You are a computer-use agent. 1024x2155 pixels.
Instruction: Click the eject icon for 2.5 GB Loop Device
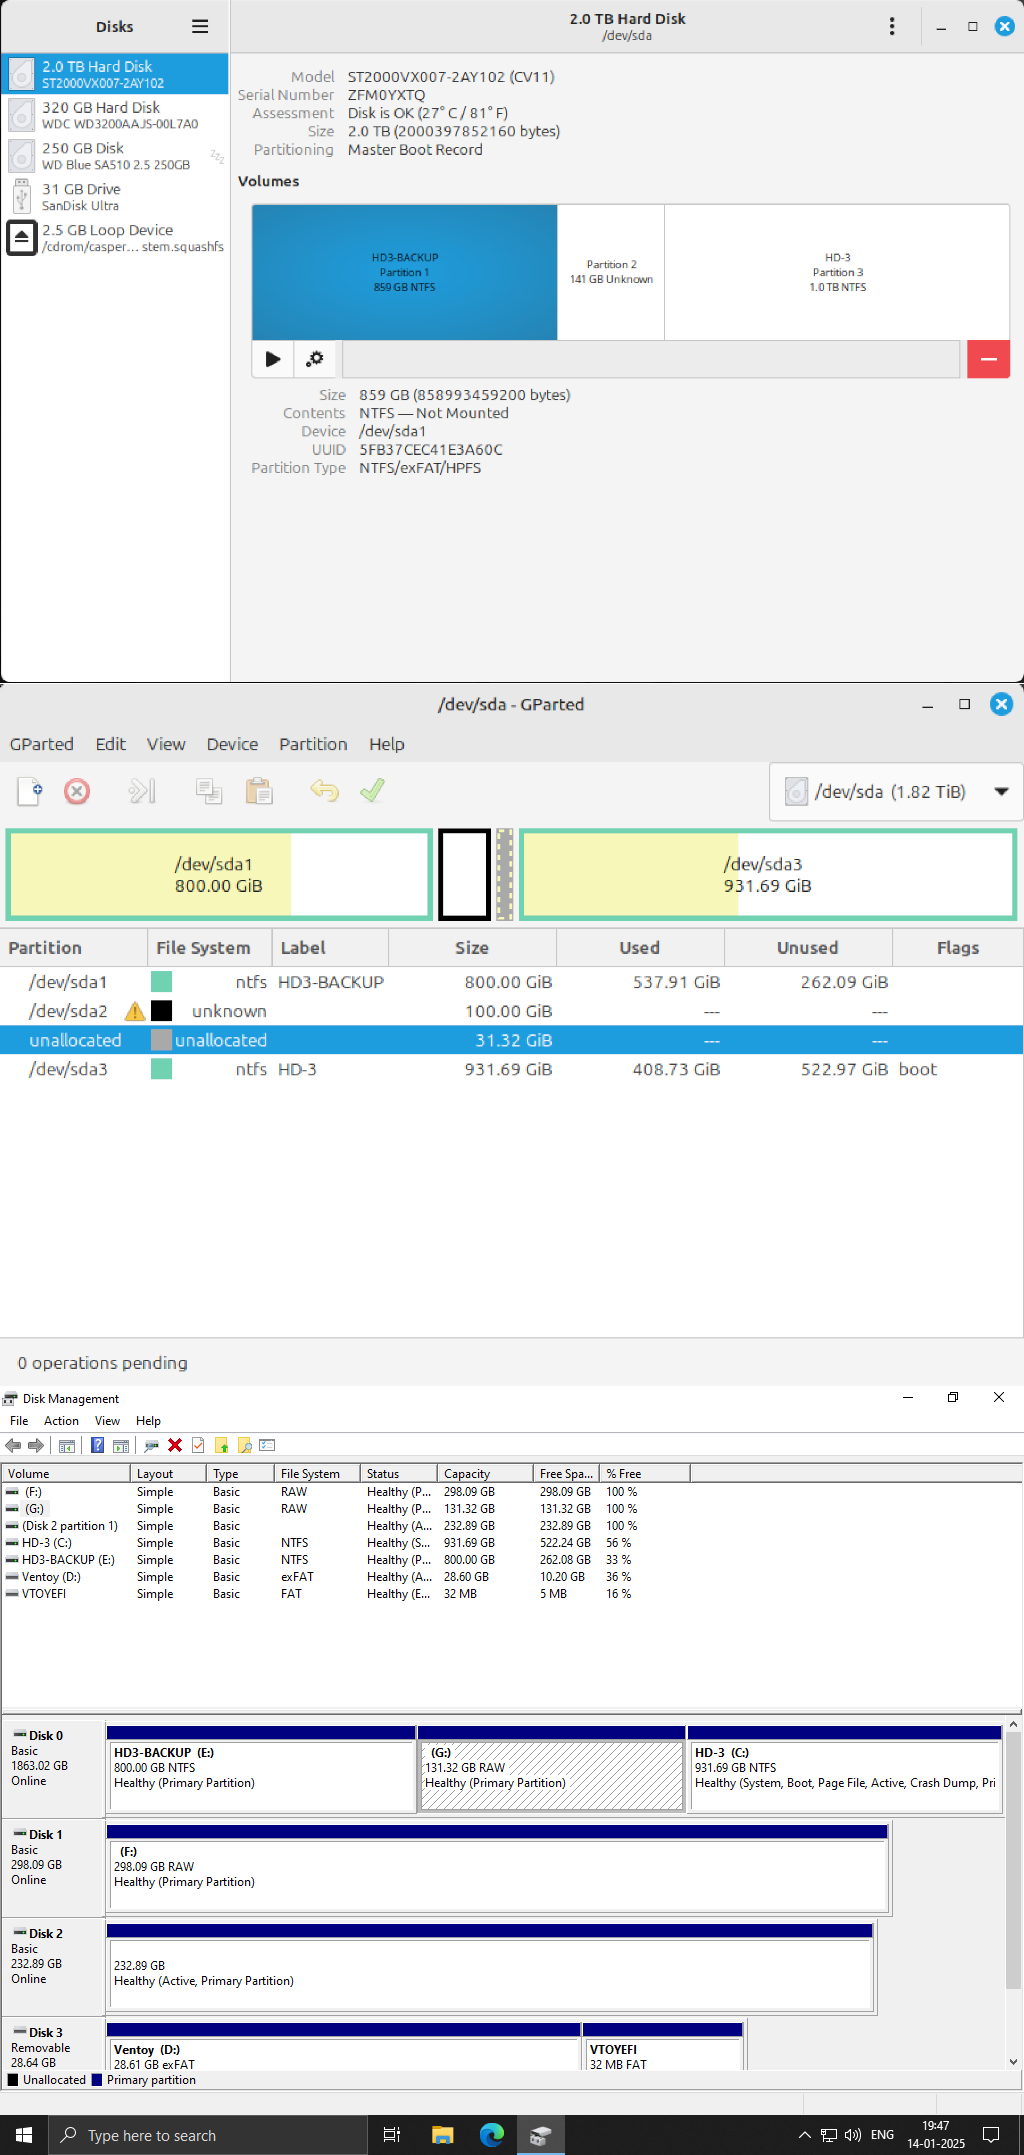pyautogui.click(x=21, y=238)
